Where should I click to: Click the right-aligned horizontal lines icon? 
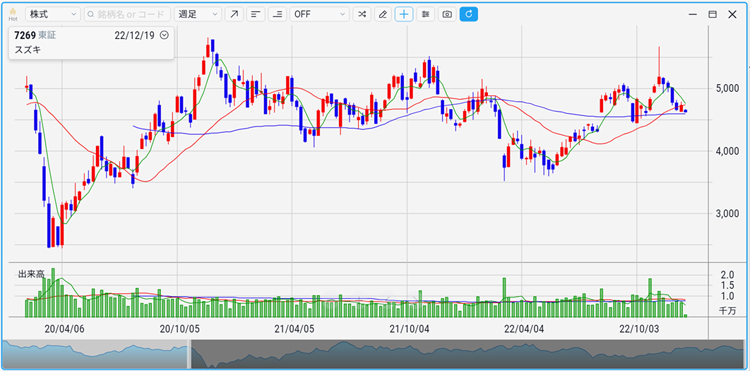click(277, 14)
